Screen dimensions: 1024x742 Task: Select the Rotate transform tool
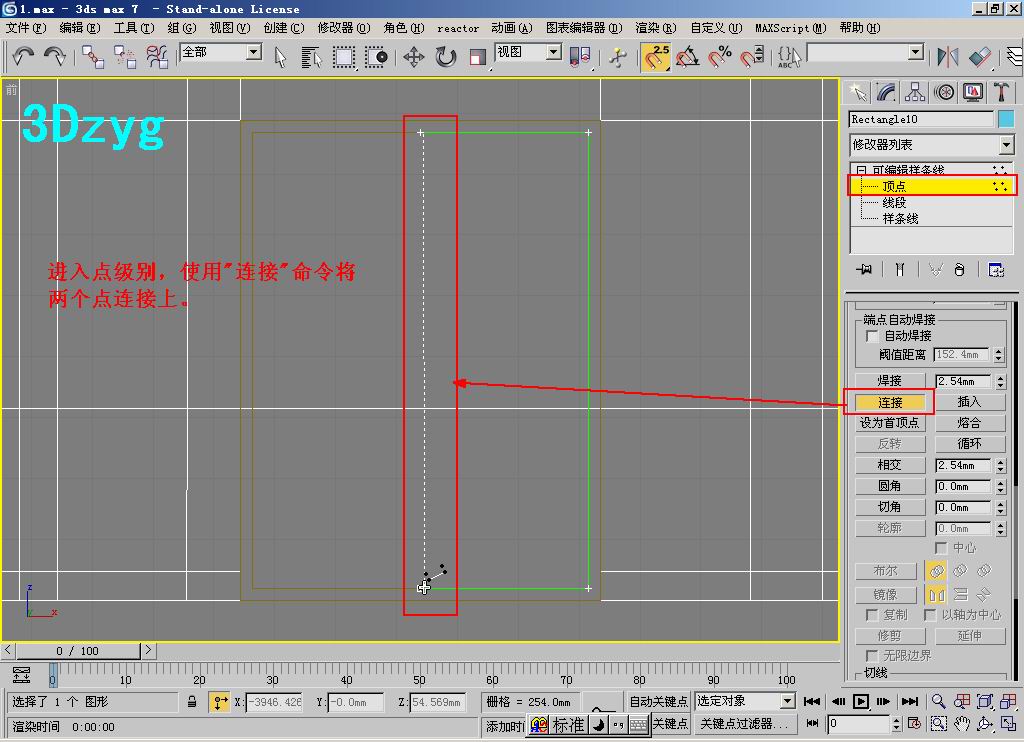click(x=446, y=57)
